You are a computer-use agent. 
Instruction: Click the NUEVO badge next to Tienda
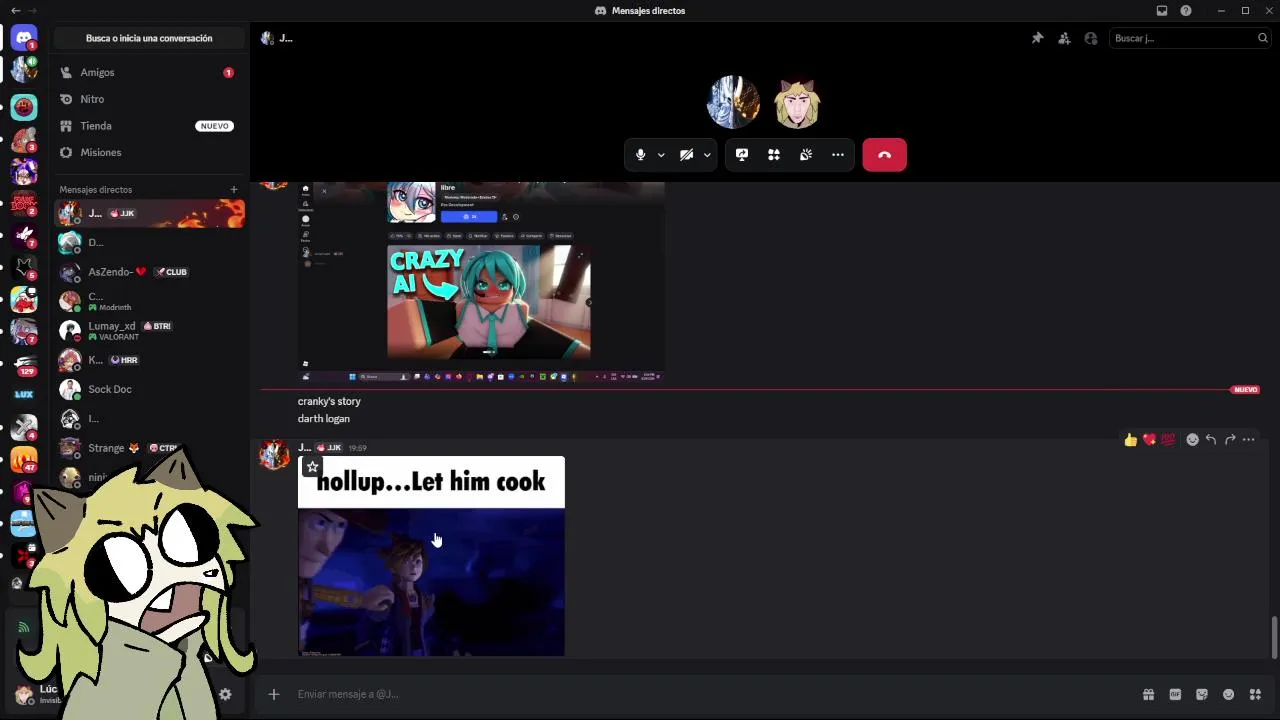point(214,126)
